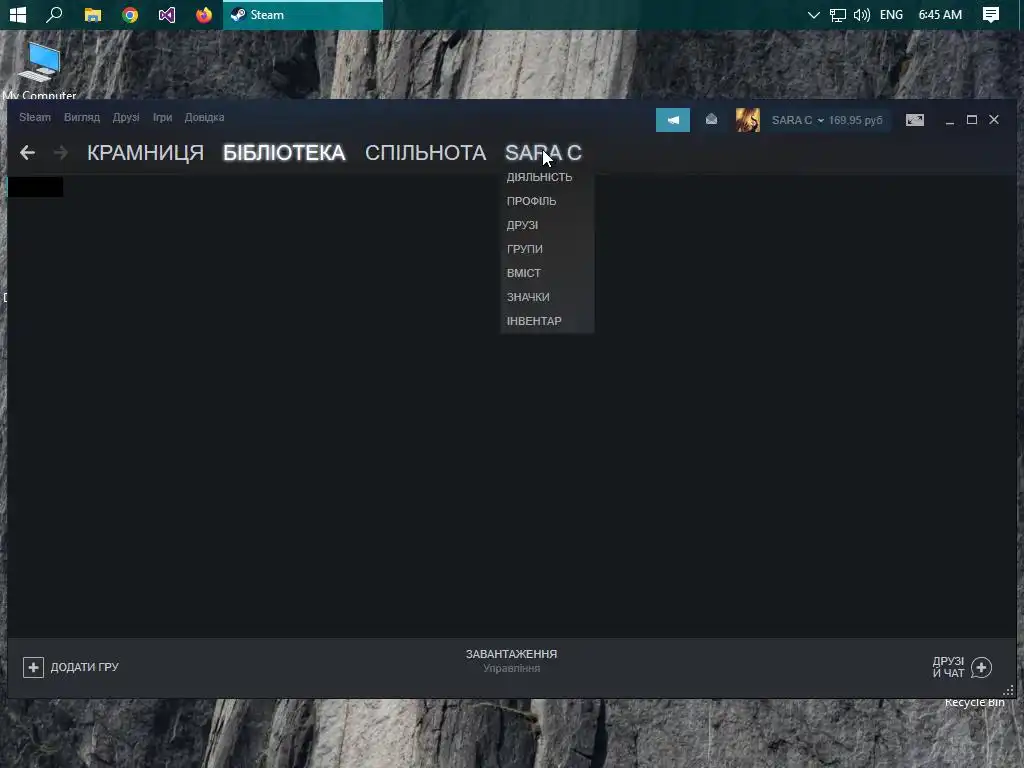Select ГРУПИ from the dropdown menu

pos(524,249)
